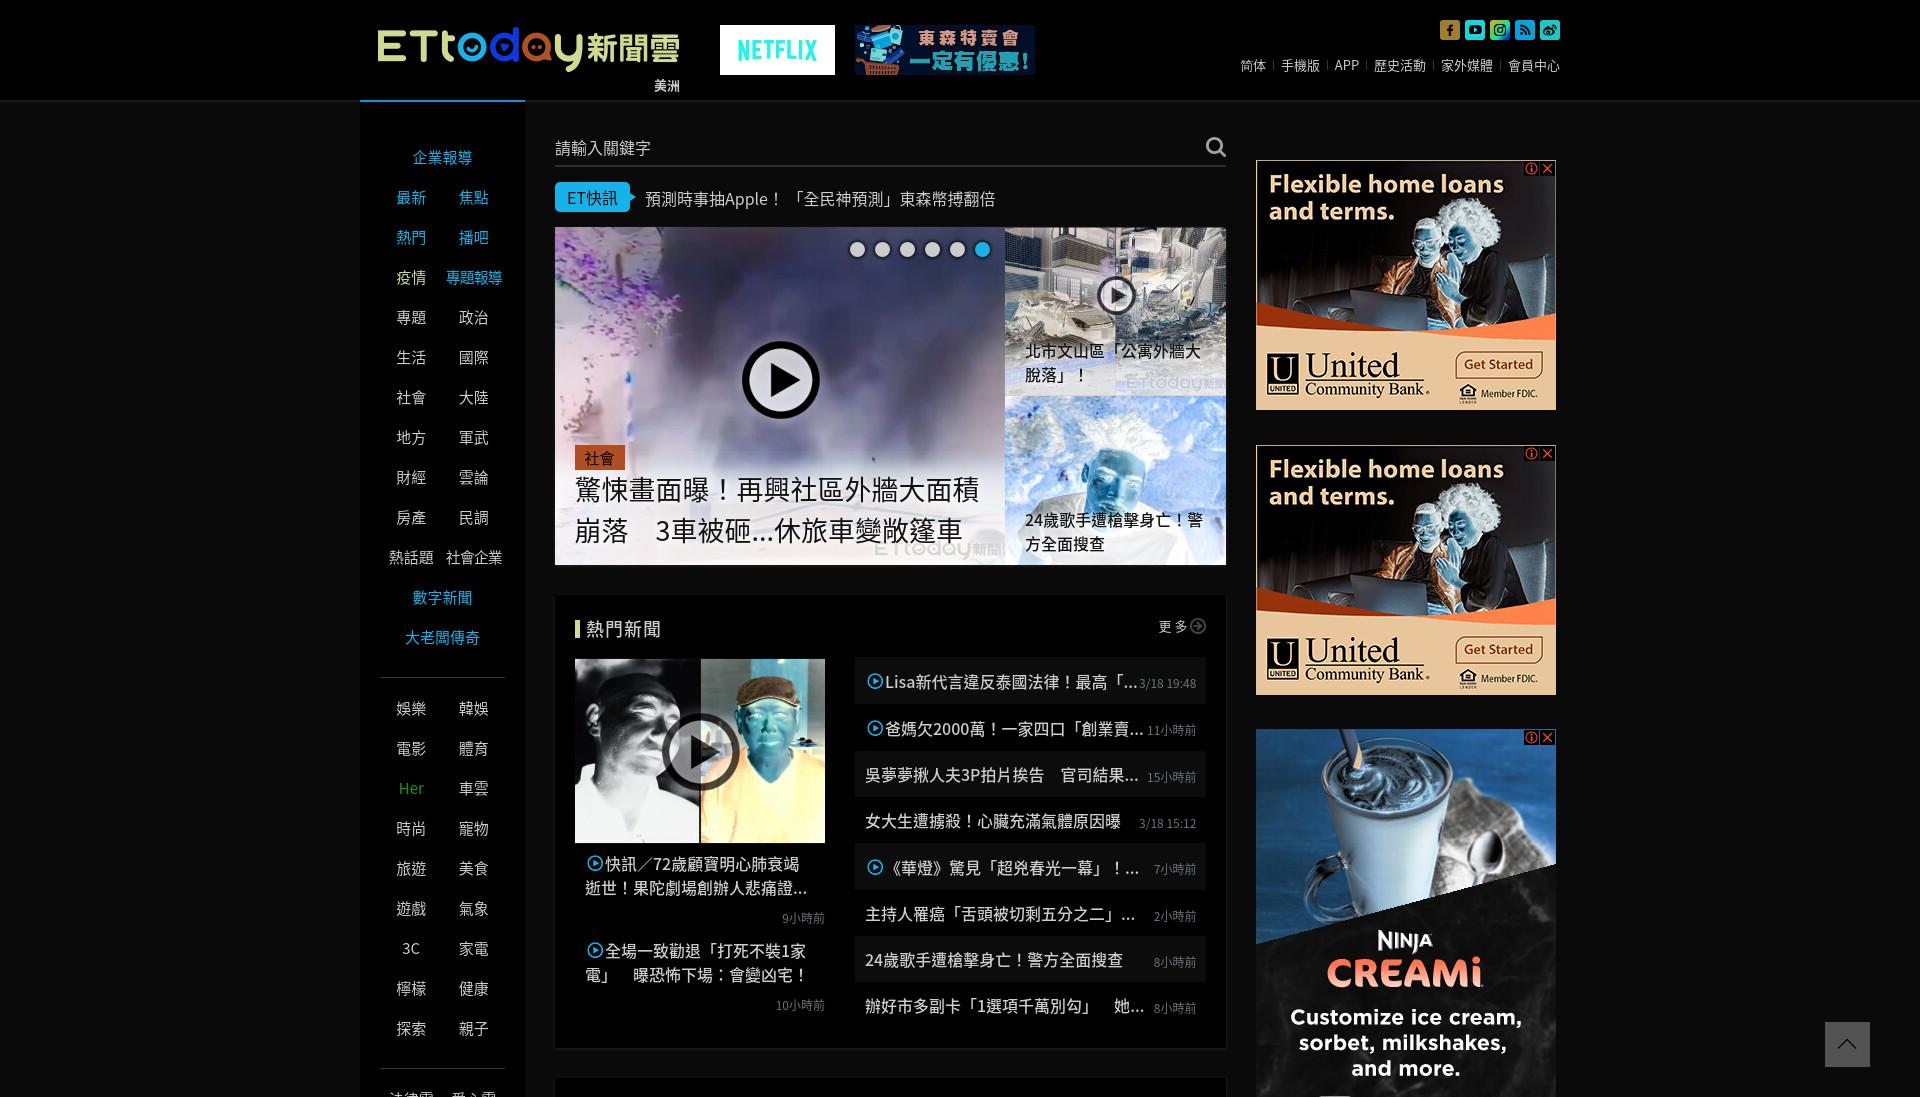Viewport: 1920px width, 1097px height.
Task: Open headline Lisa新代言違反泰國法律
Action: click(1011, 682)
